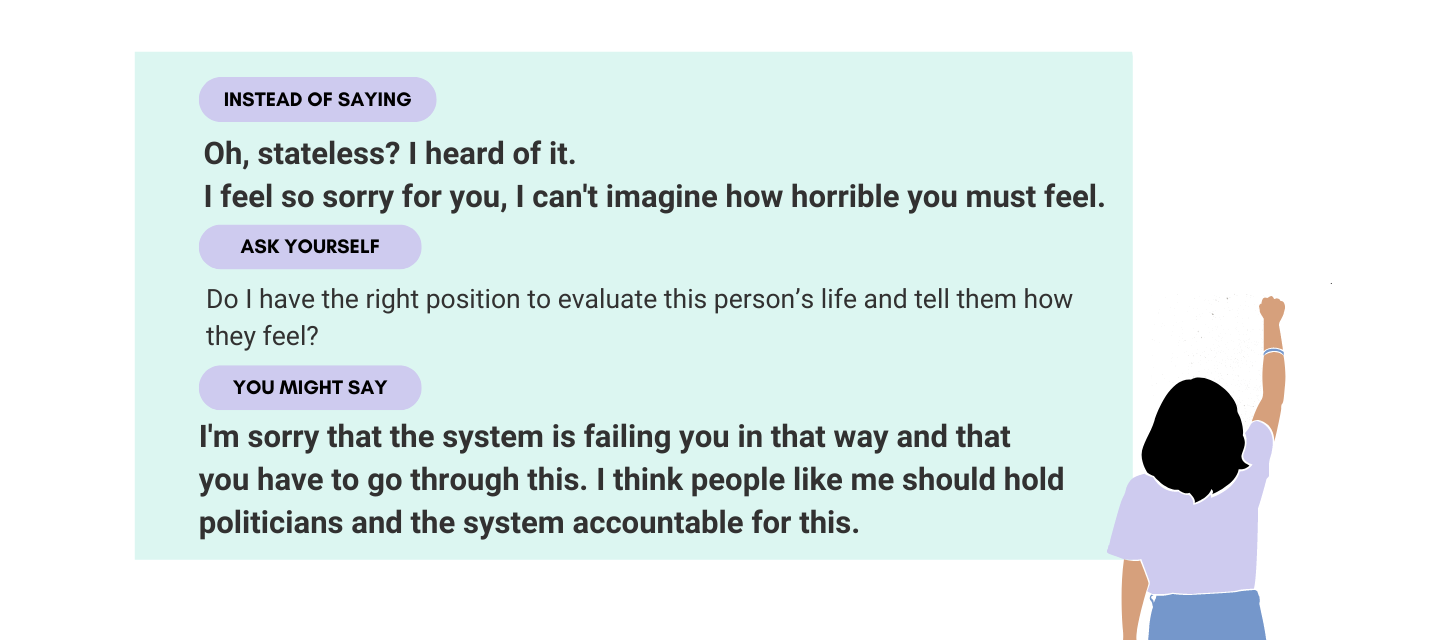
Task: Click the INSTEAD OF SAYING pill label
Action: [x=317, y=100]
